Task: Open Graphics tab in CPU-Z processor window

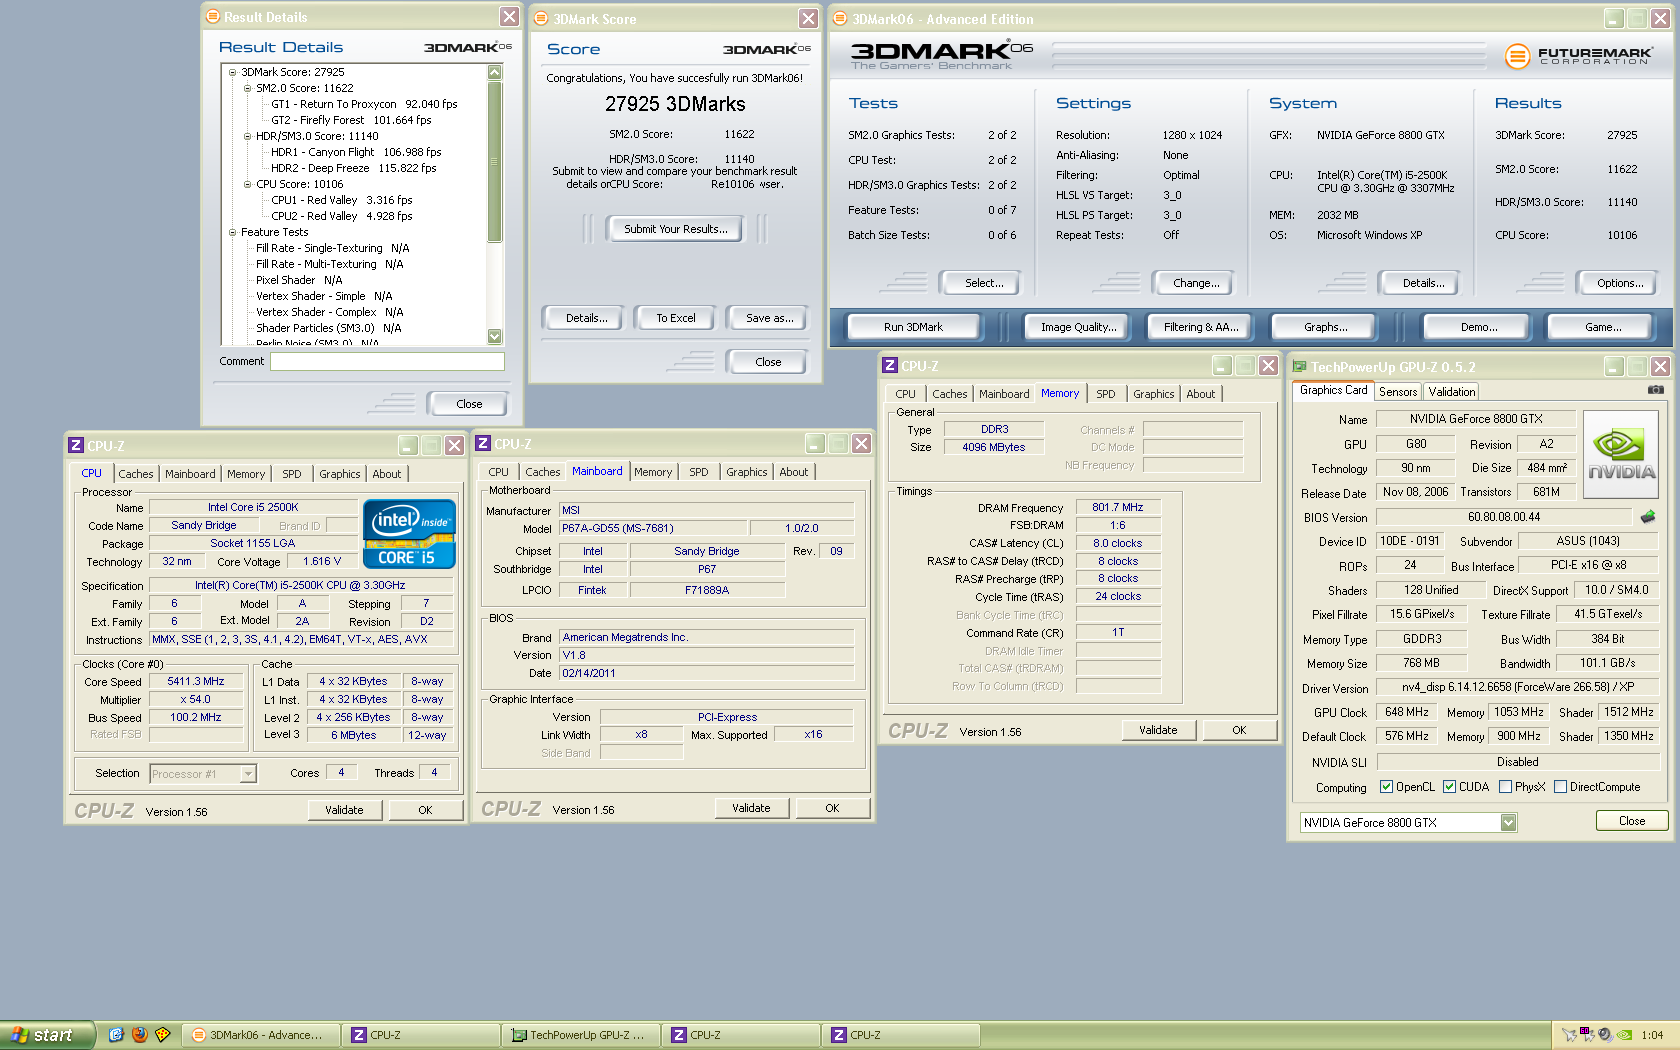Action: (339, 474)
